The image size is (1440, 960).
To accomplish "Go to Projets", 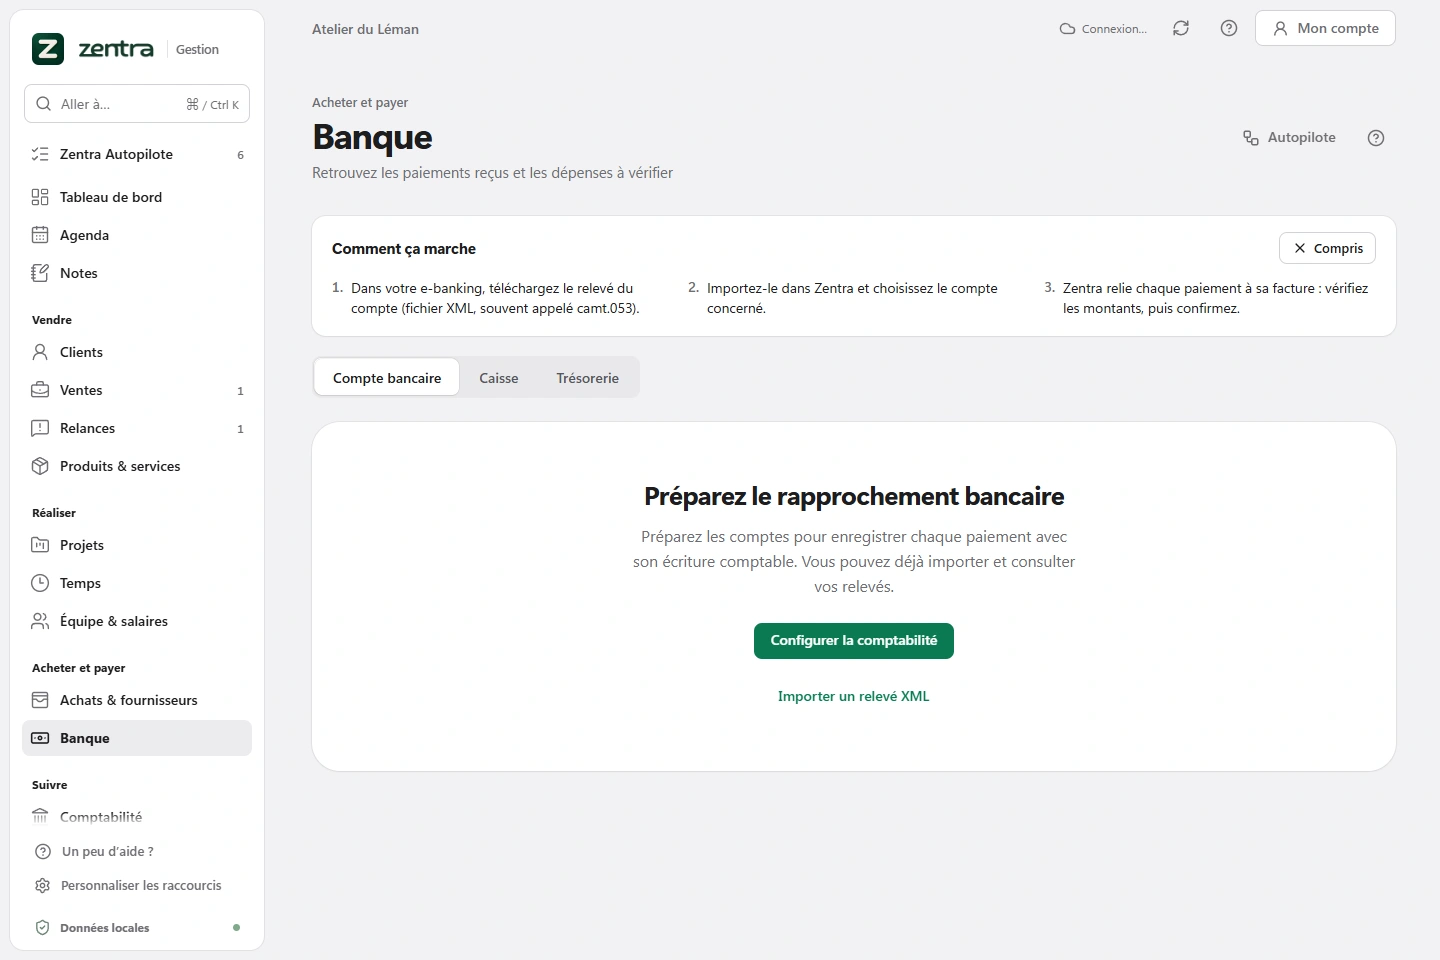I will (x=137, y=545).
